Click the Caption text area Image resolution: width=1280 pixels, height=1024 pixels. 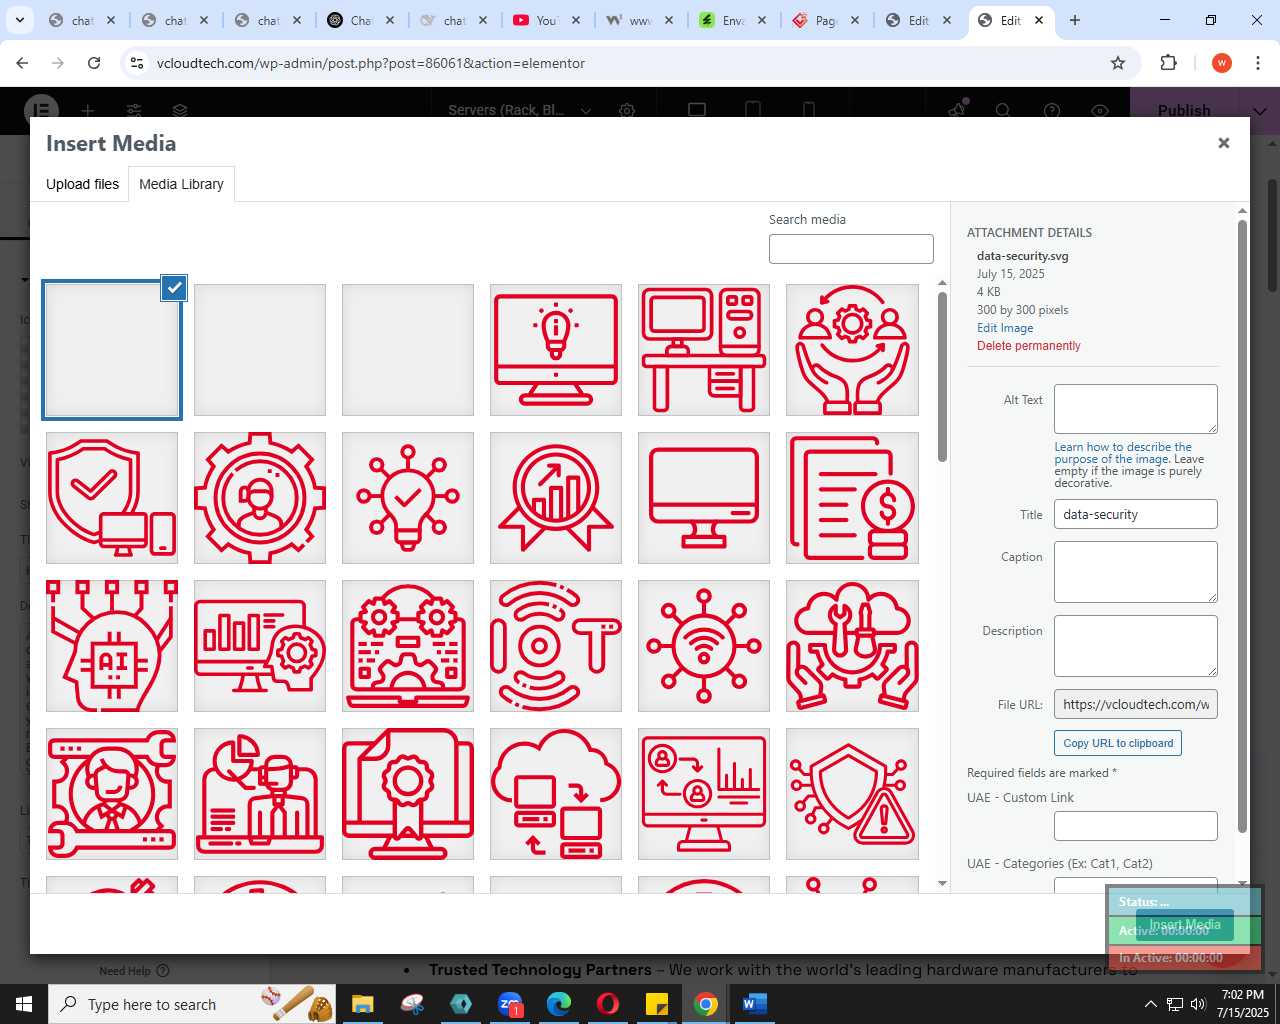point(1136,572)
